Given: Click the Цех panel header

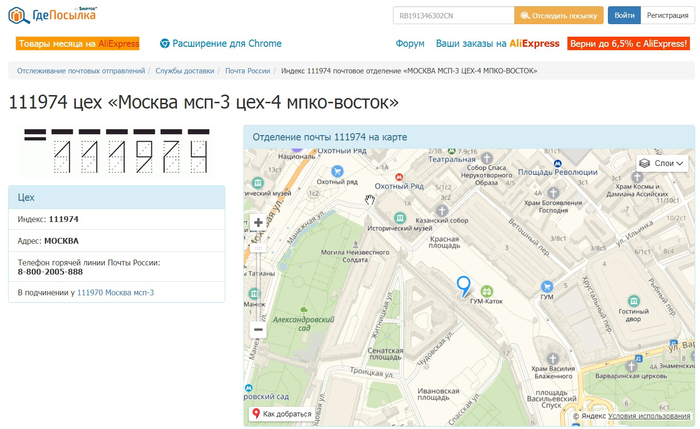Looking at the screenshot, I should pos(117,197).
